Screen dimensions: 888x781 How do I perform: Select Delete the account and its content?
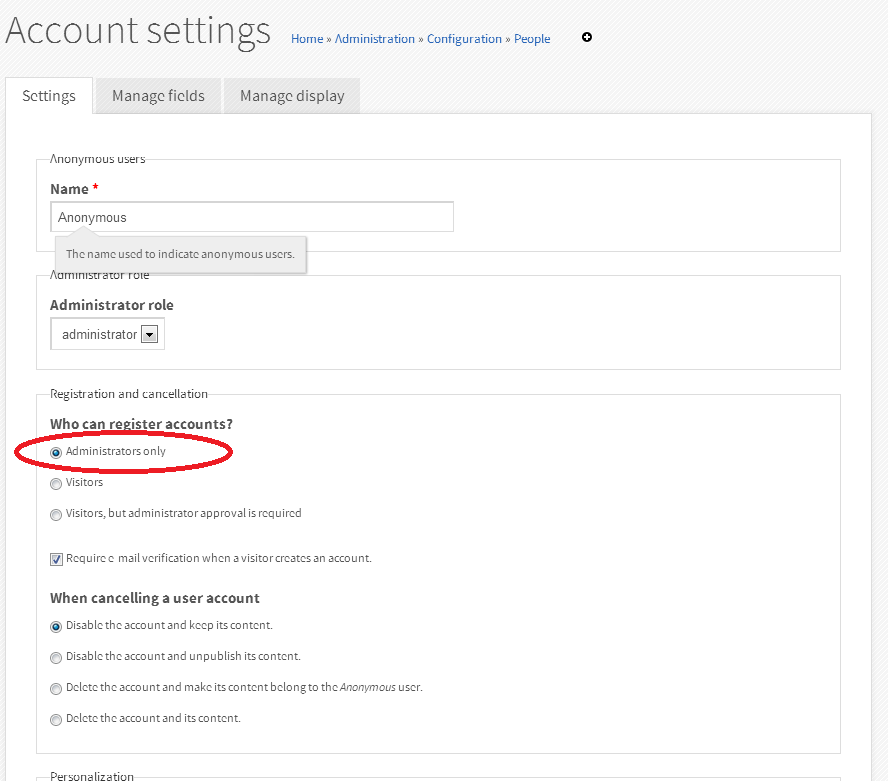point(56,719)
